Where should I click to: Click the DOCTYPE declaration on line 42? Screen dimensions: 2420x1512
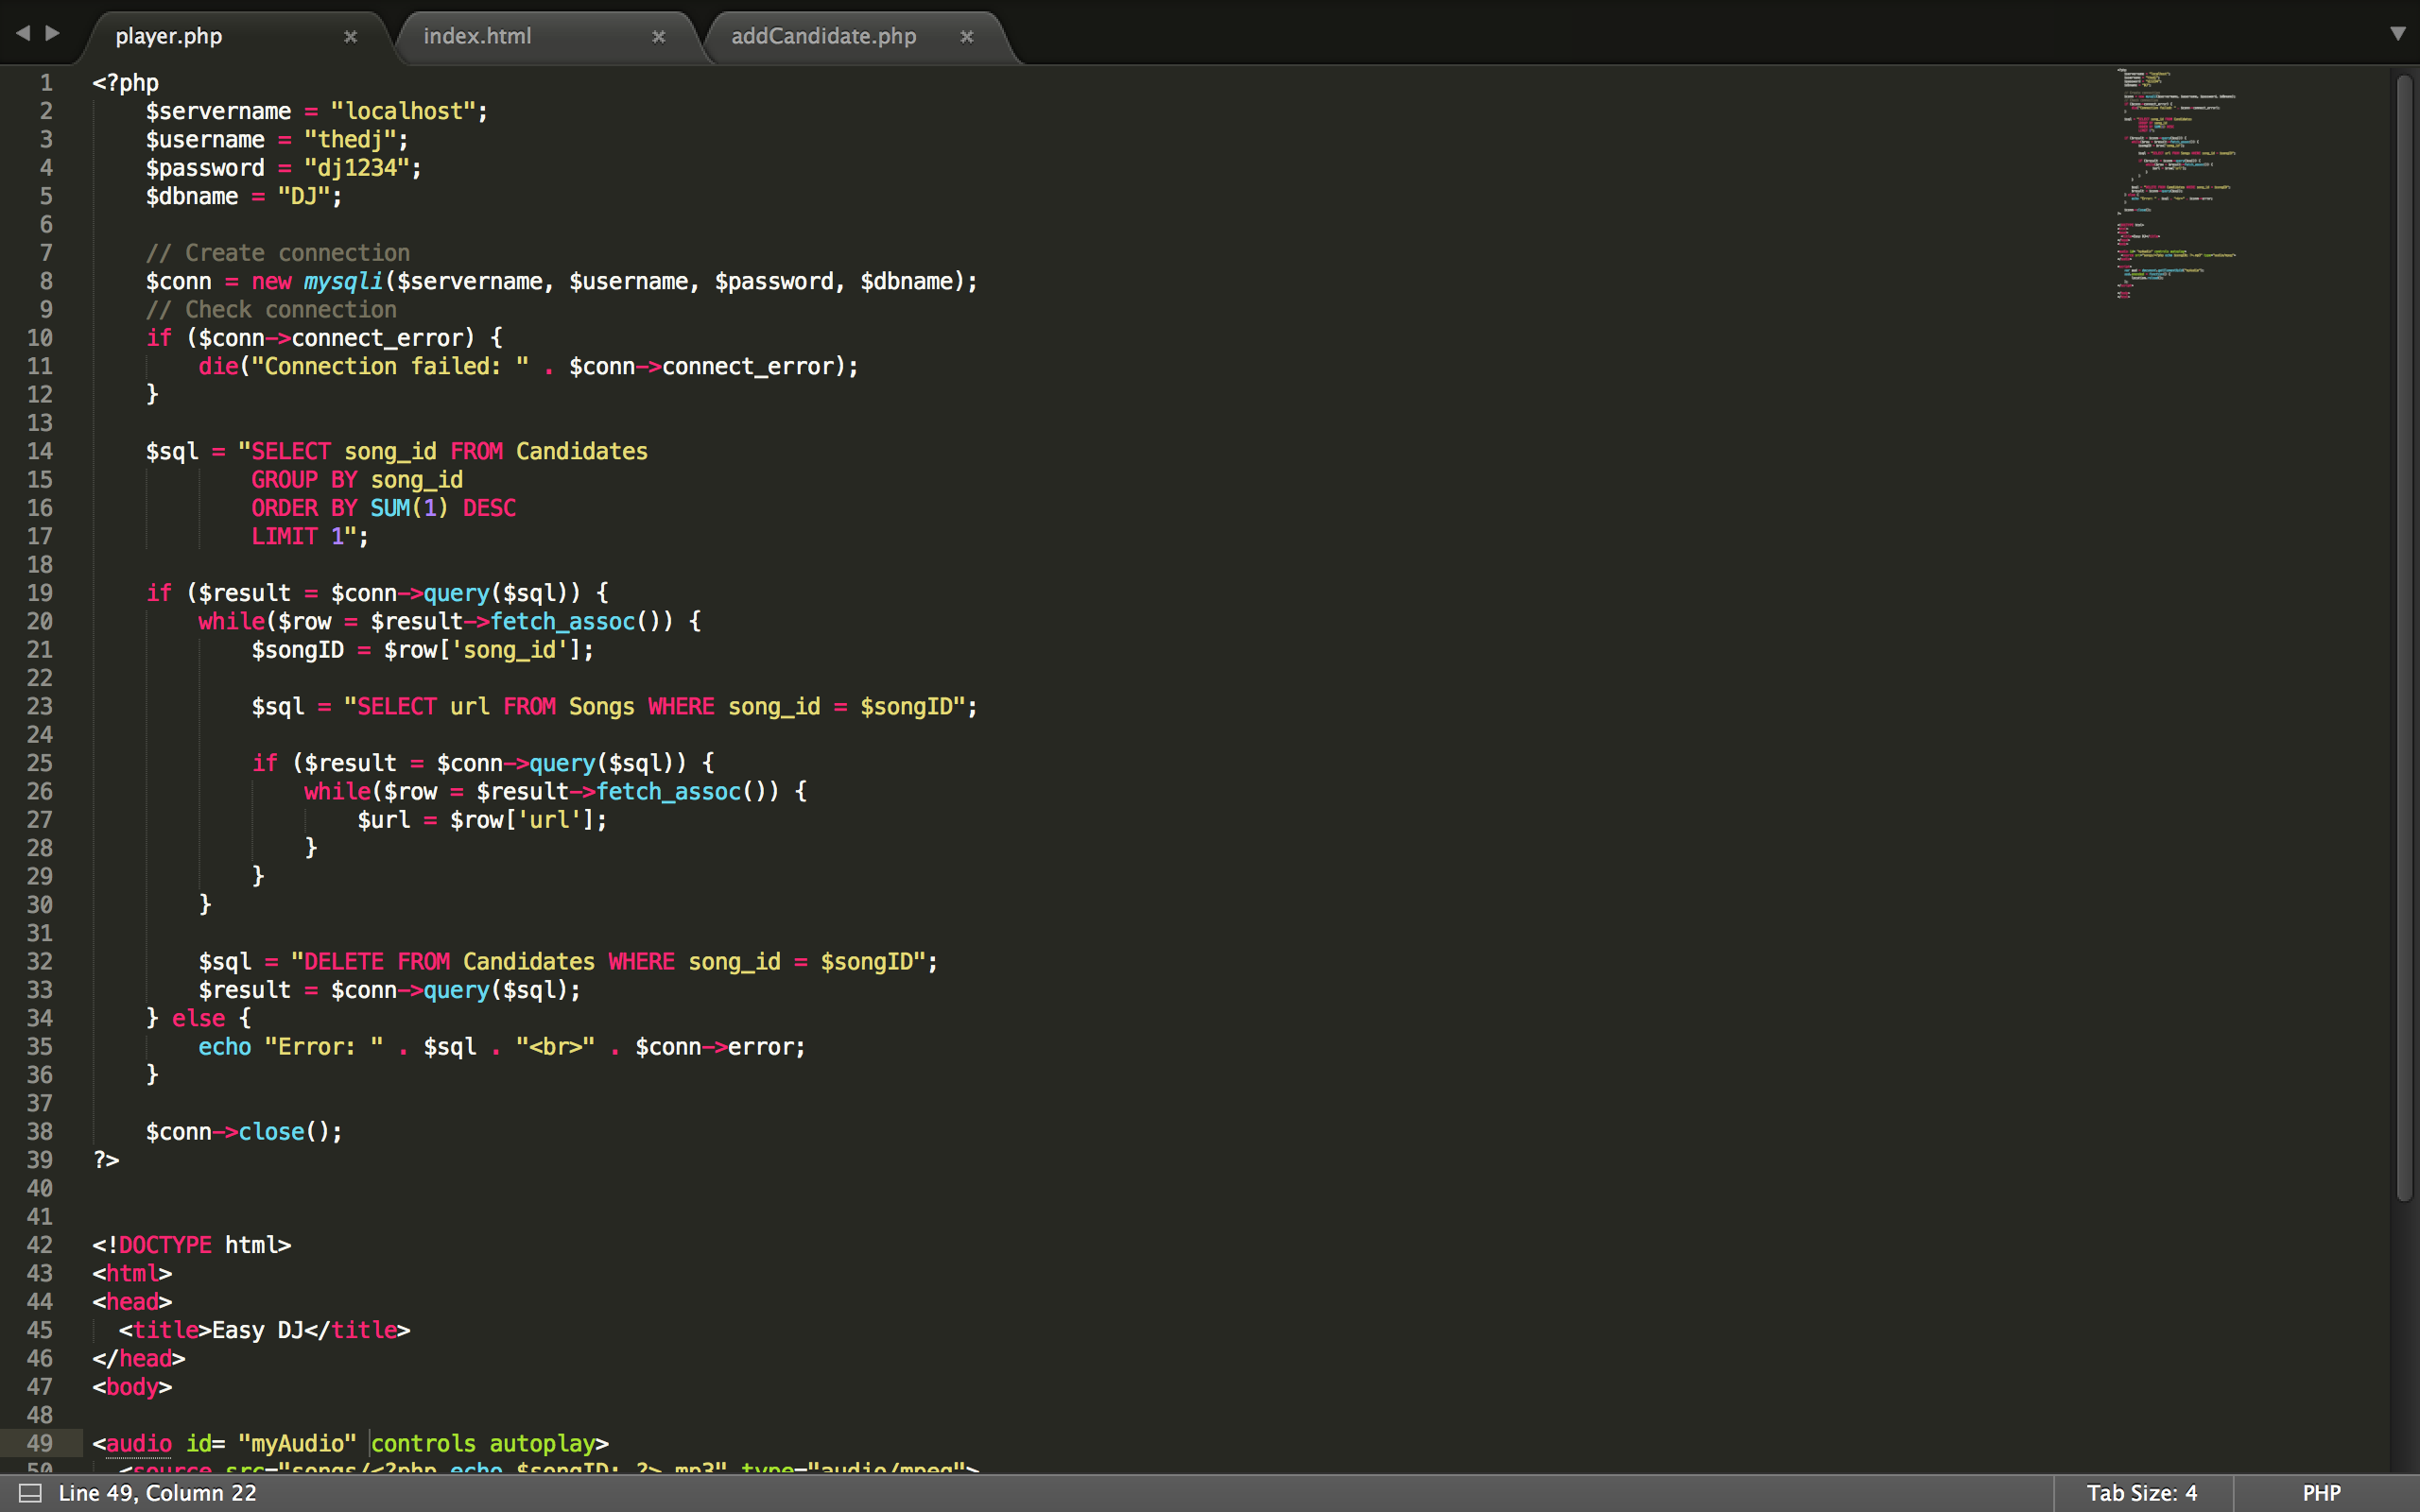191,1245
